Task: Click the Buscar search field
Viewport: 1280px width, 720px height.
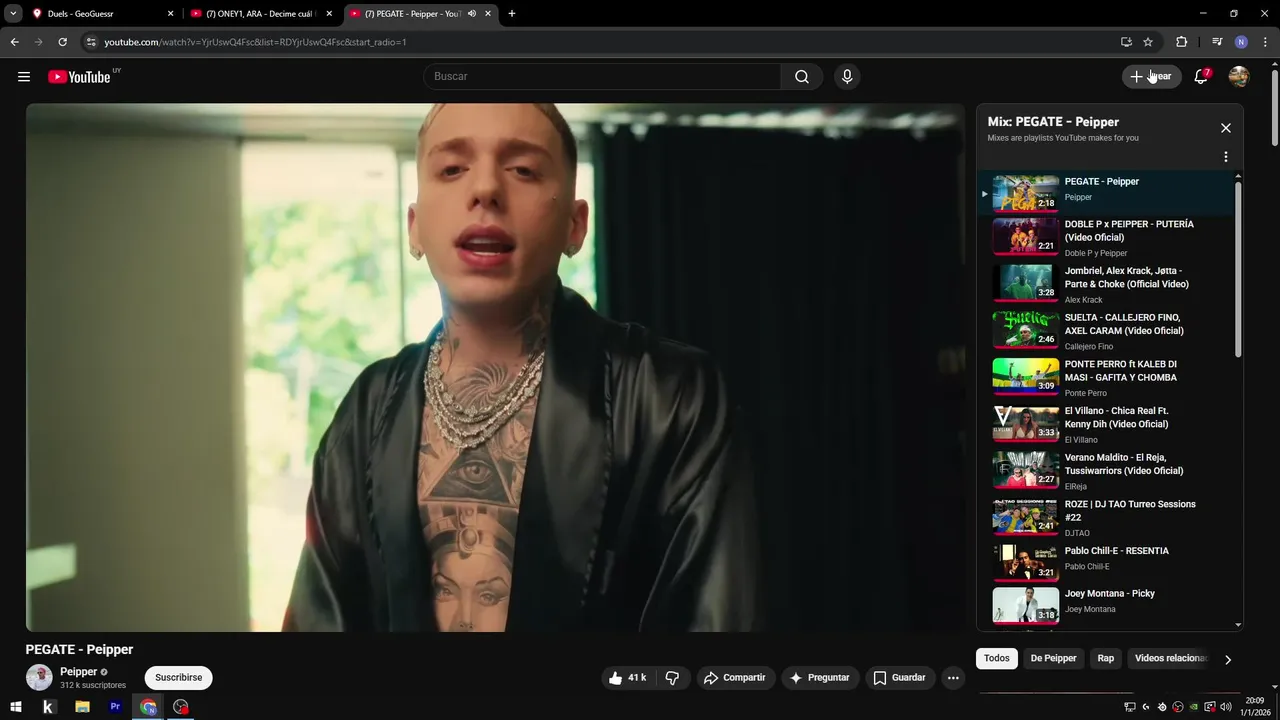Action: (602, 77)
